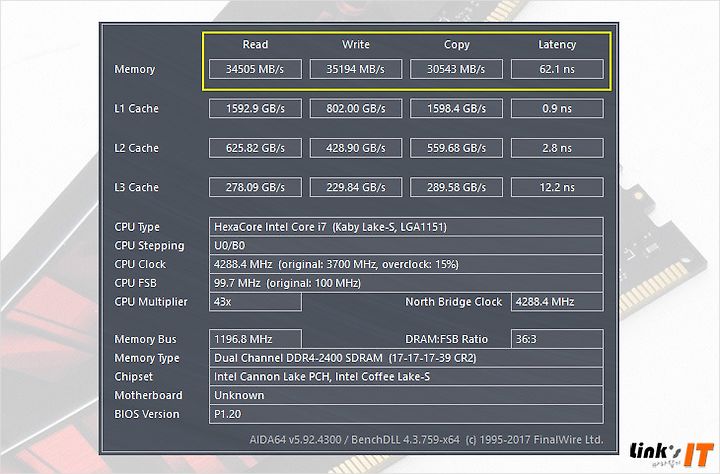The width and height of the screenshot is (720, 474).
Task: Click DRAM:FSB Ratio value 36:3
Action: pos(557,339)
